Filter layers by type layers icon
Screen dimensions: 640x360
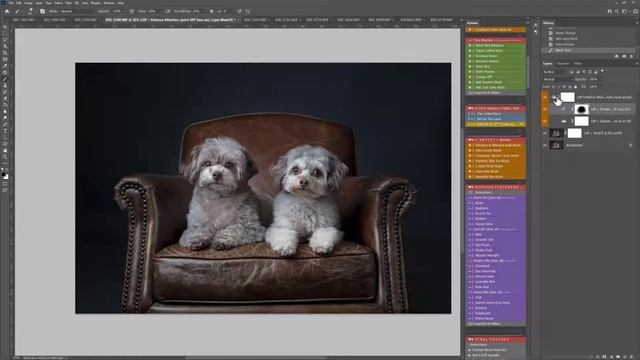tap(584, 72)
